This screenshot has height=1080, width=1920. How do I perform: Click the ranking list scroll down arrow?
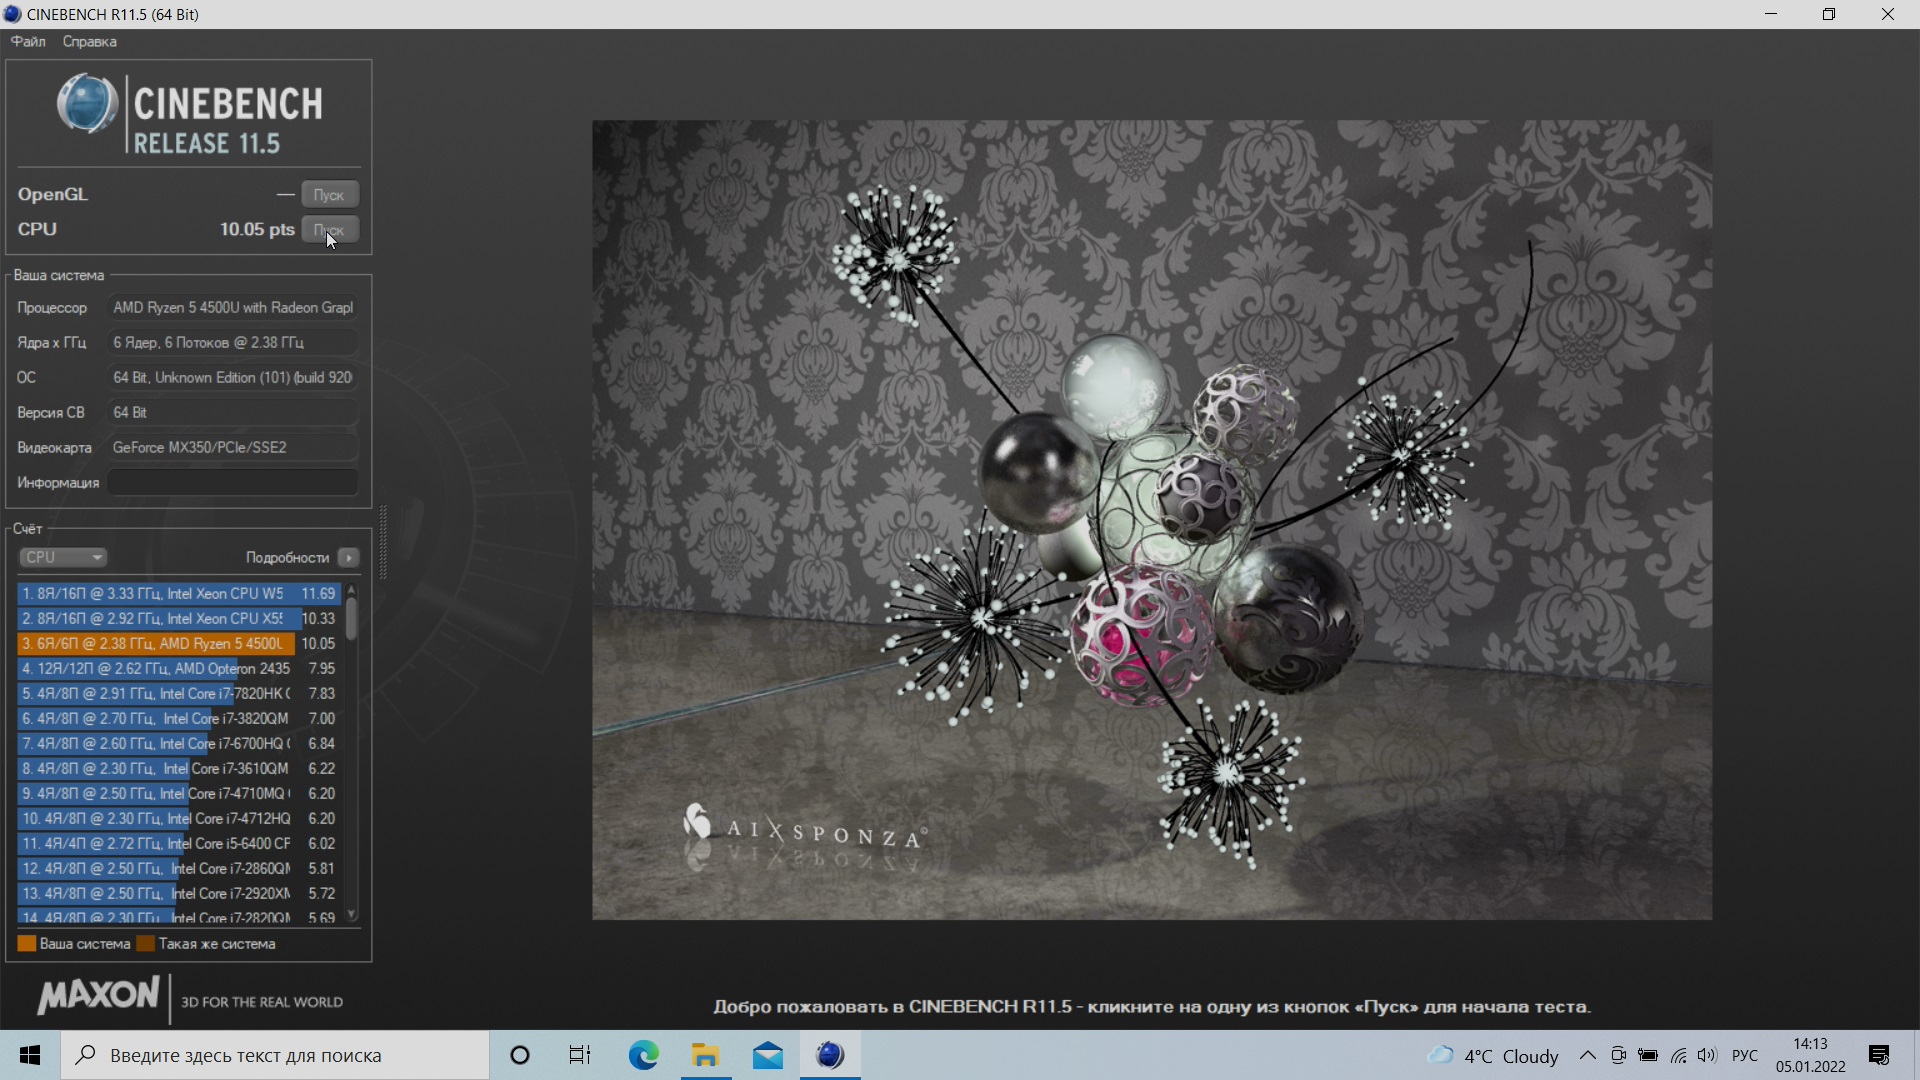[x=351, y=915]
